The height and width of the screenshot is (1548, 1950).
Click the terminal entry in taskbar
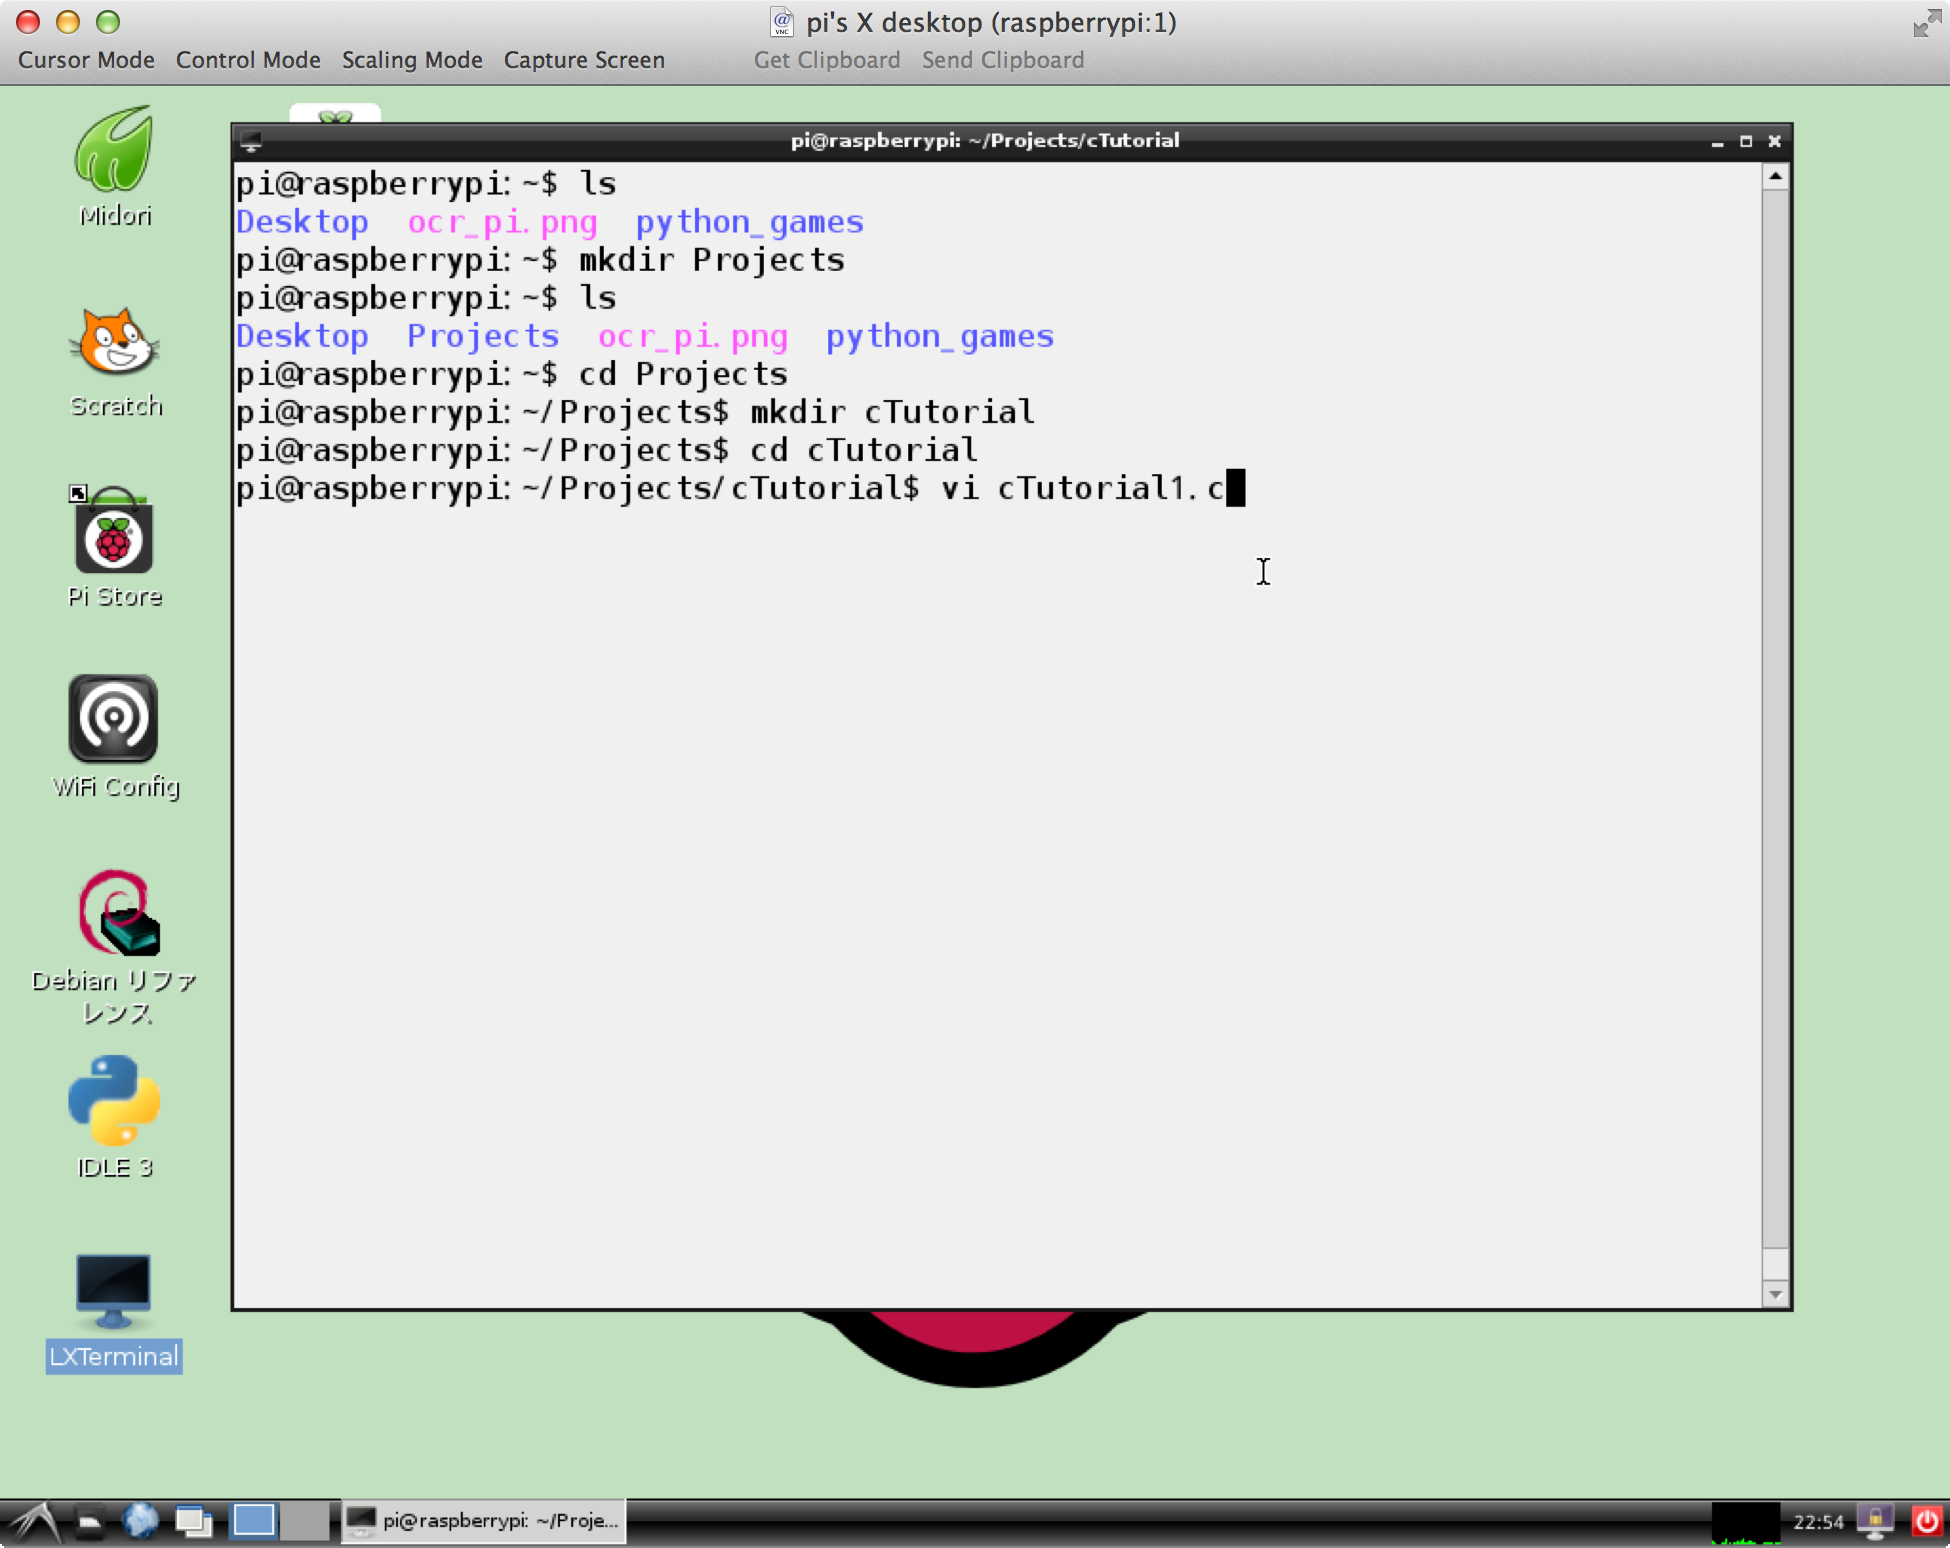[x=484, y=1521]
